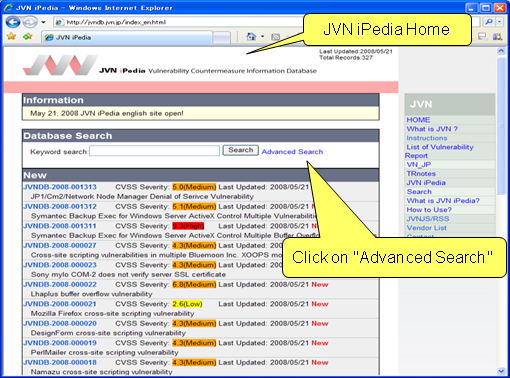Click the red 'New' label on JVNDB-2008-000022 row
Image resolution: width=510 pixels, height=378 pixels.
[x=320, y=285]
